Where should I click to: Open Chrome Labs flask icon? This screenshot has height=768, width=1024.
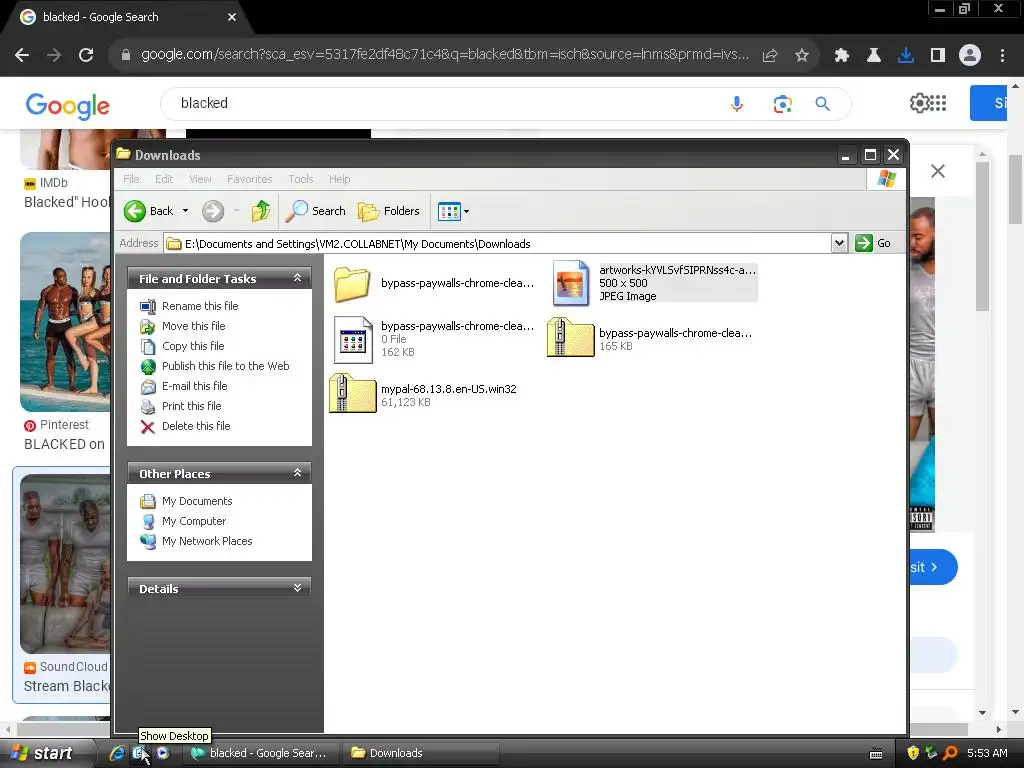tap(874, 56)
